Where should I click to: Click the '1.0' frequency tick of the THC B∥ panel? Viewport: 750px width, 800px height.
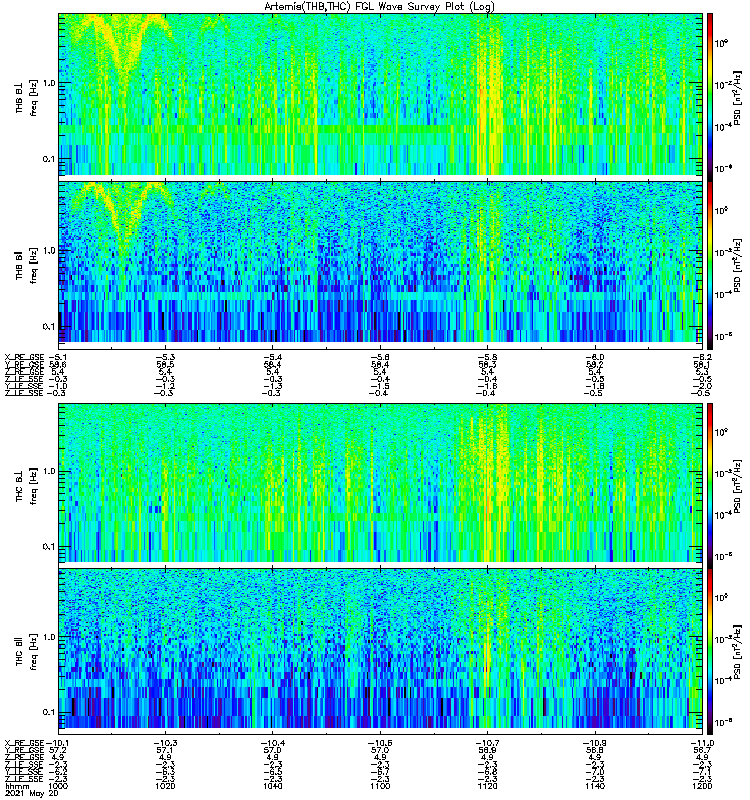49,637
